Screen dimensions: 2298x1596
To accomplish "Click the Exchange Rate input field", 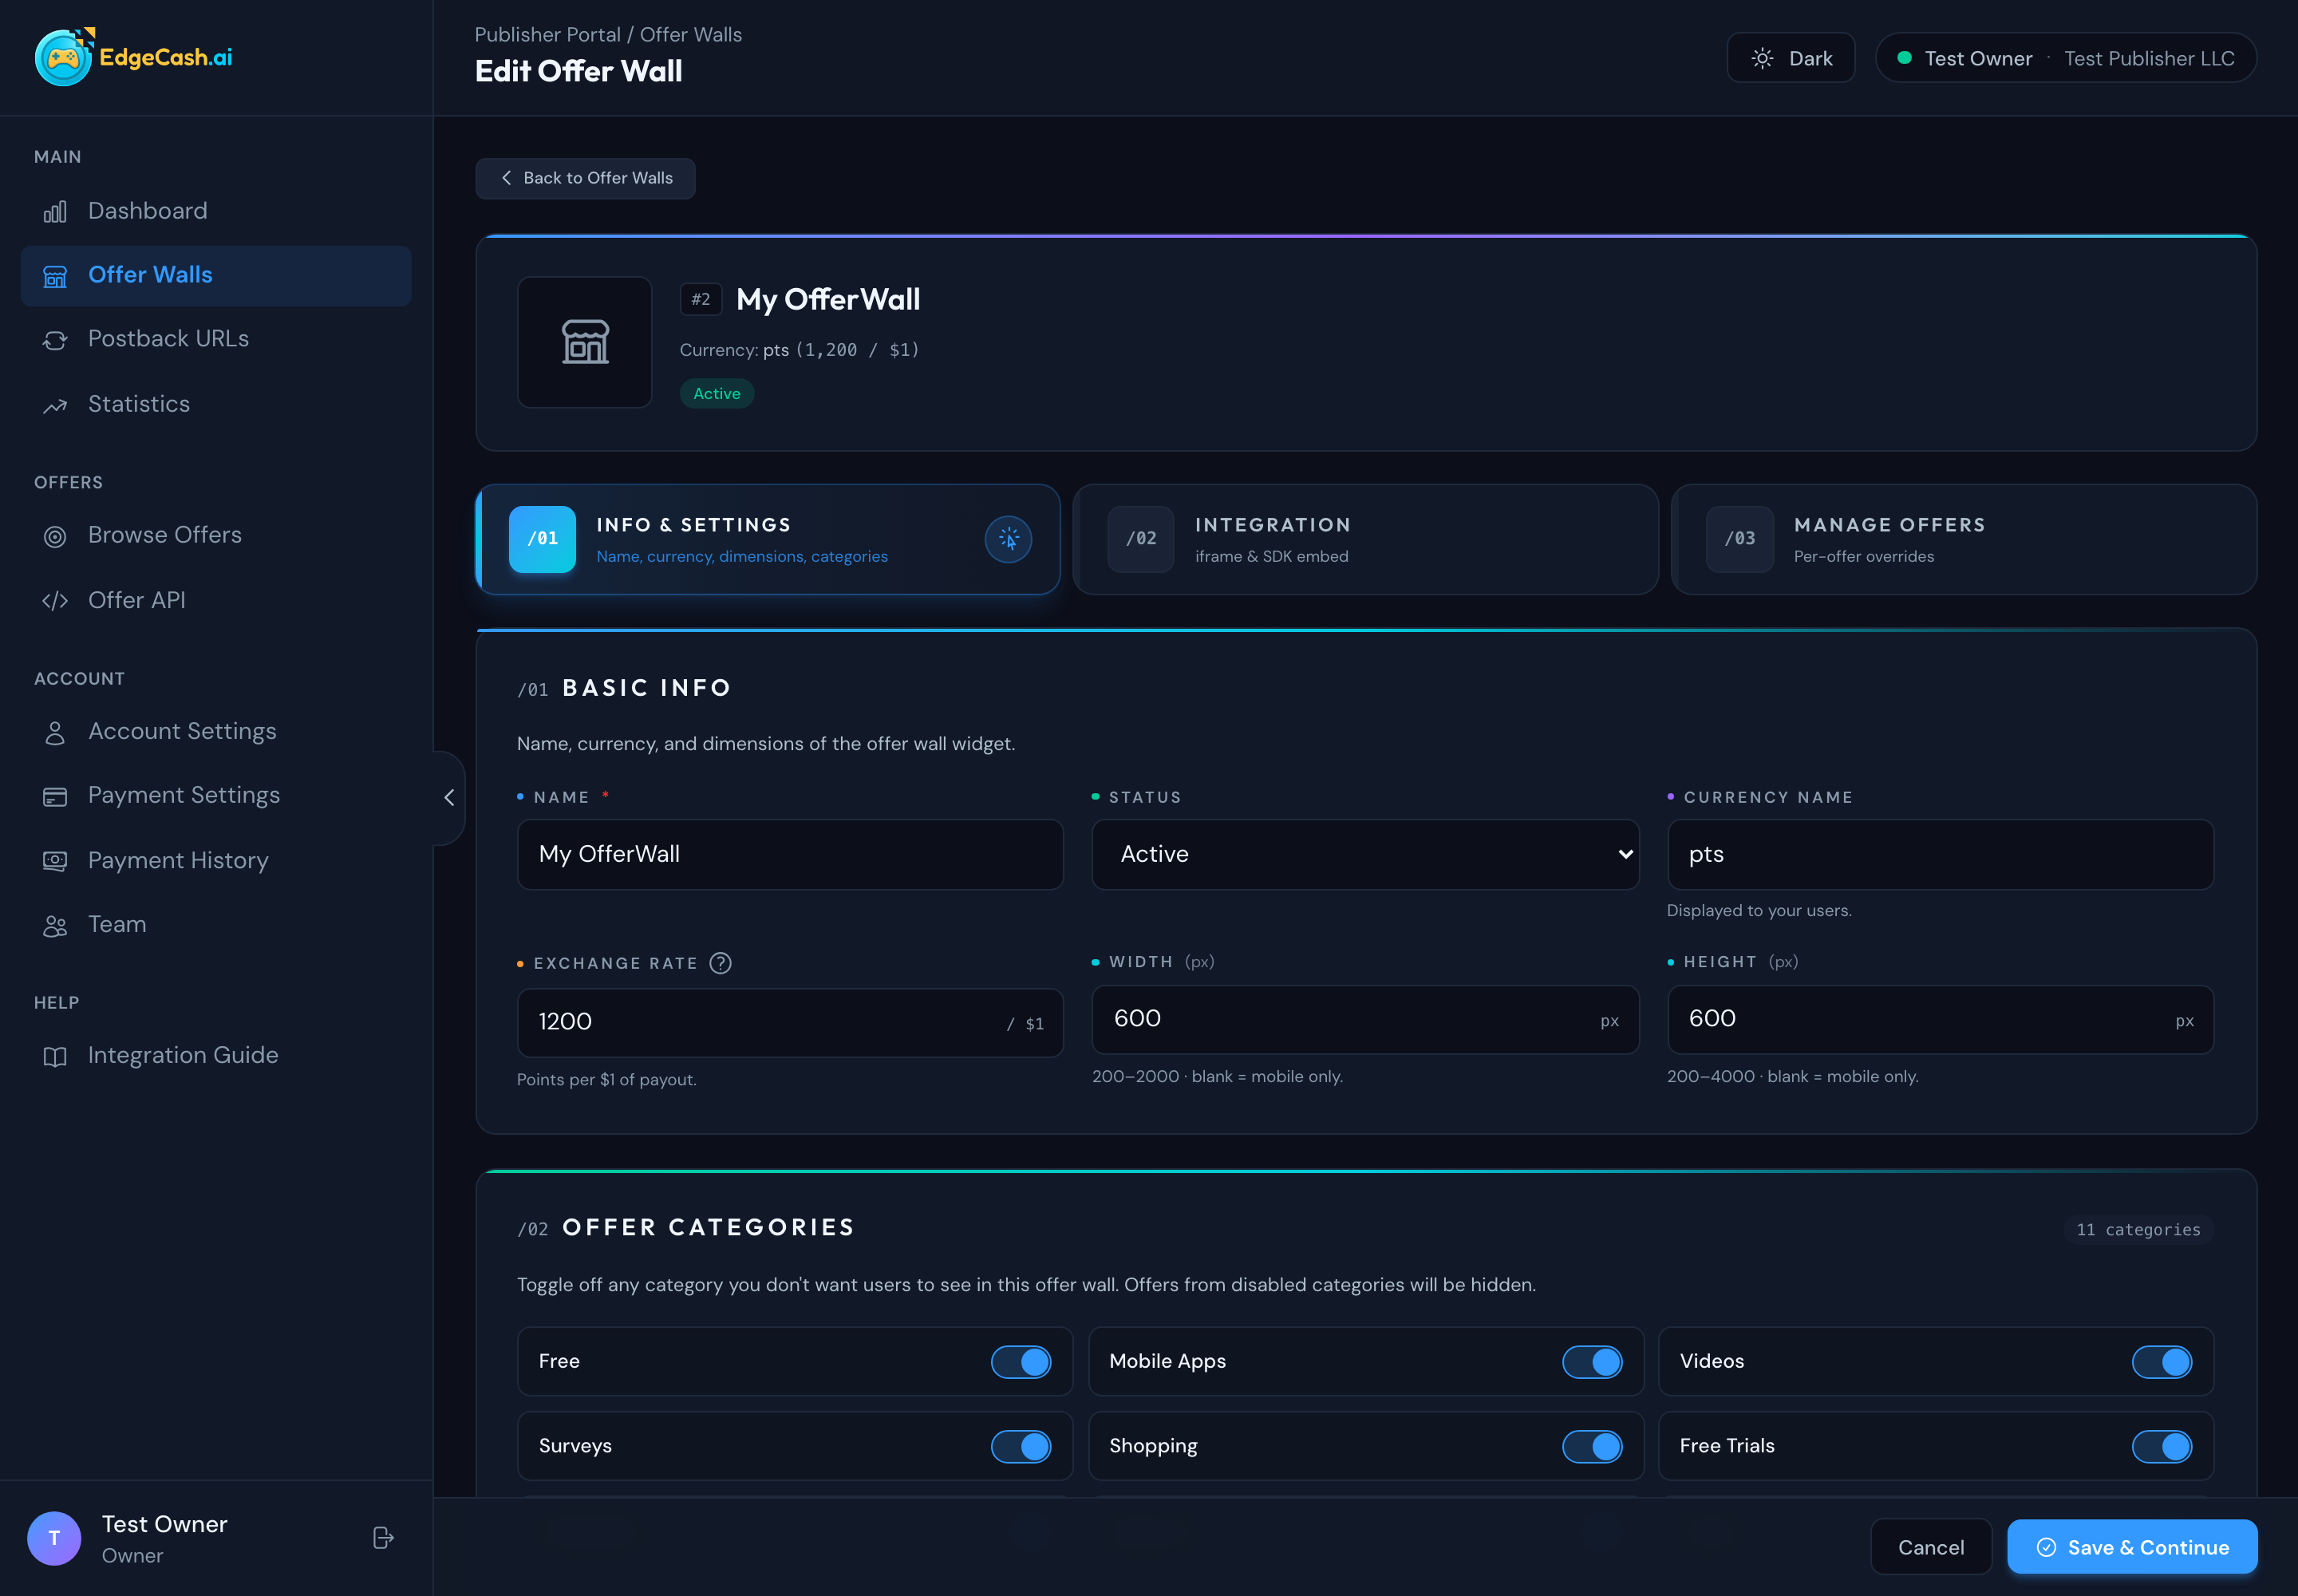I will [x=790, y=1022].
